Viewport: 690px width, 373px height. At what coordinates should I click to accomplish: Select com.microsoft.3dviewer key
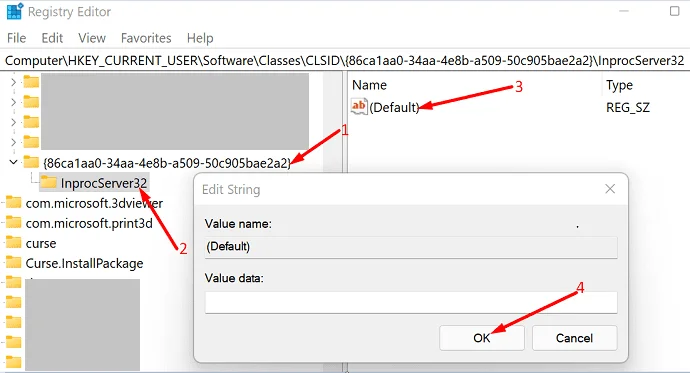point(94,203)
